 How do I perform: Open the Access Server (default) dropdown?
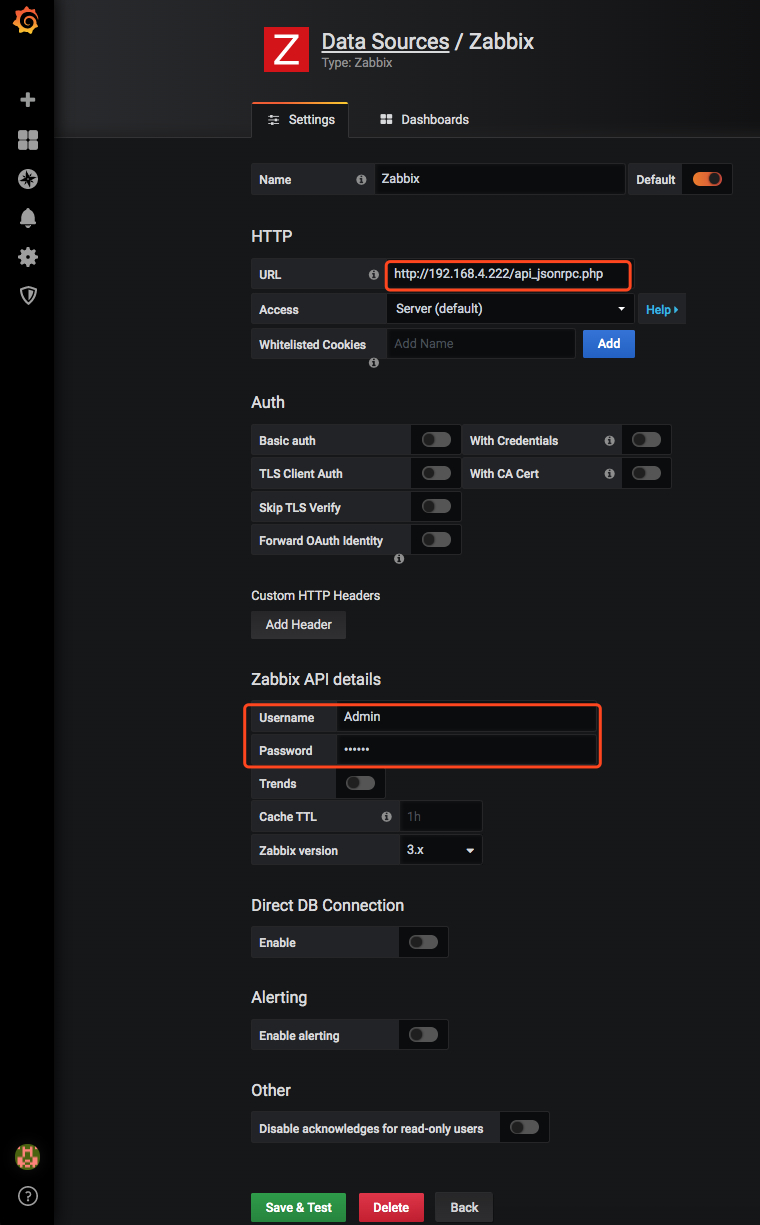tap(510, 308)
